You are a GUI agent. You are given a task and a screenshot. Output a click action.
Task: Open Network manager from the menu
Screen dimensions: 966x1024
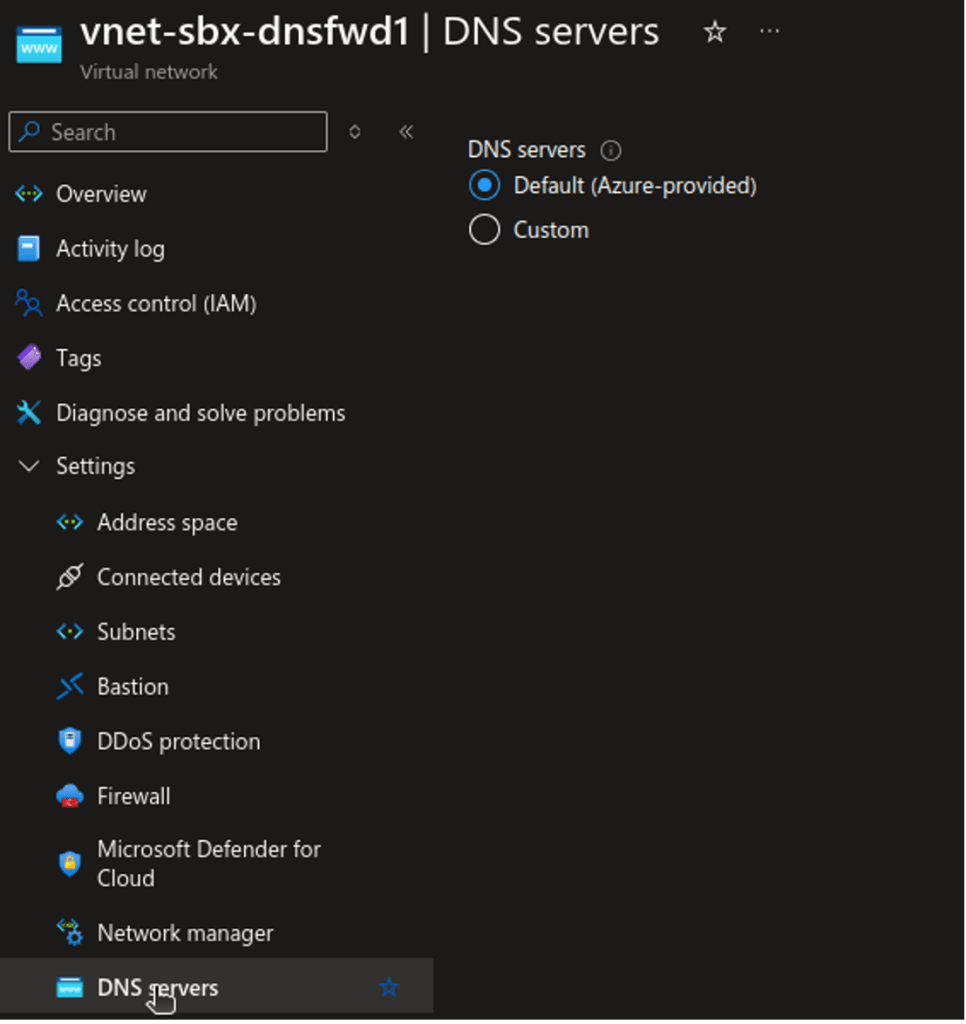184,932
